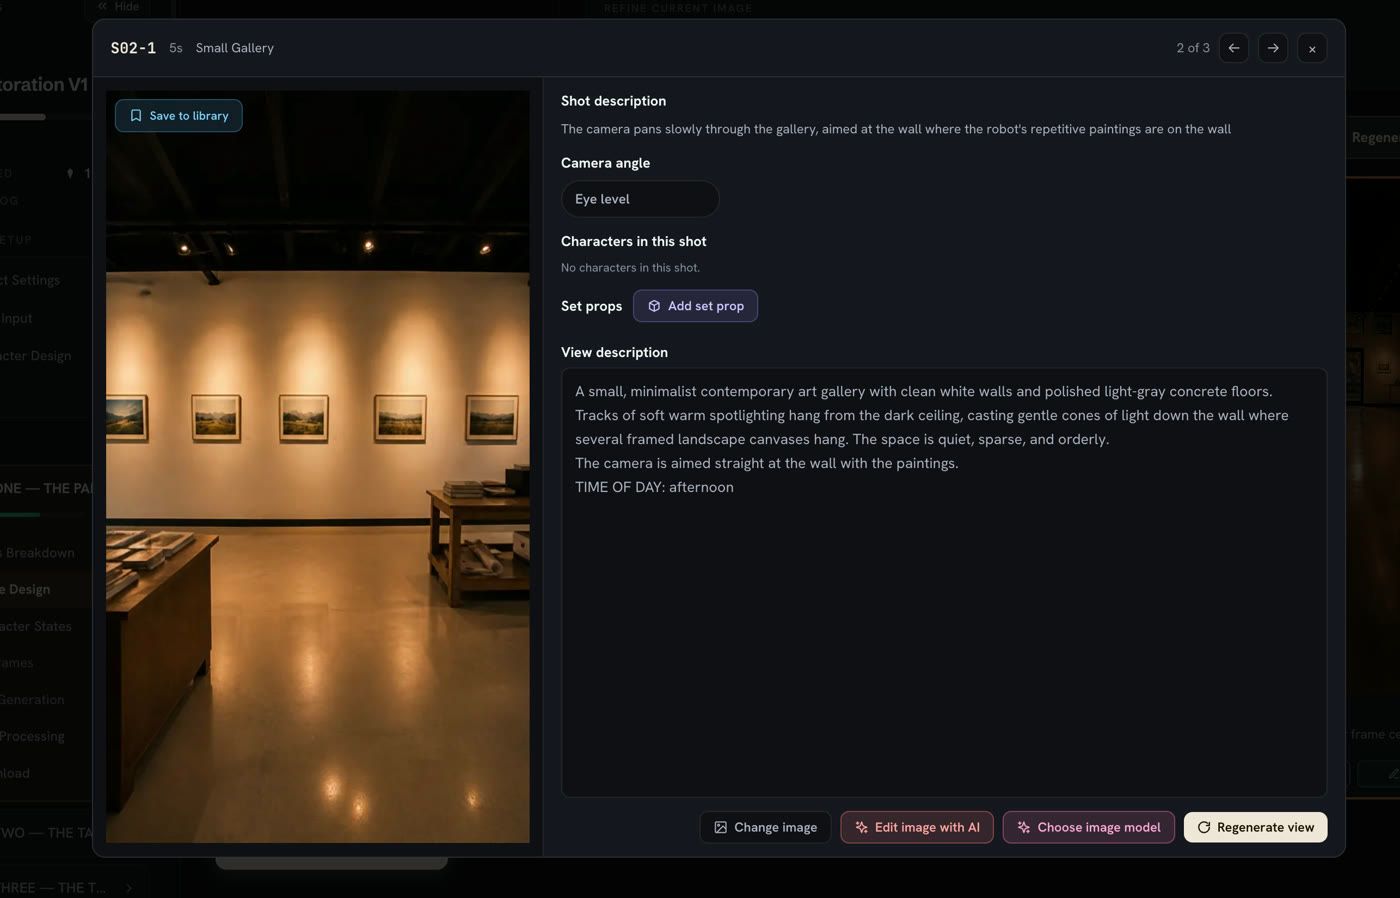This screenshot has width=1400, height=898.
Task: Click the sparkle icon on Choose image model
Action: click(x=1024, y=827)
